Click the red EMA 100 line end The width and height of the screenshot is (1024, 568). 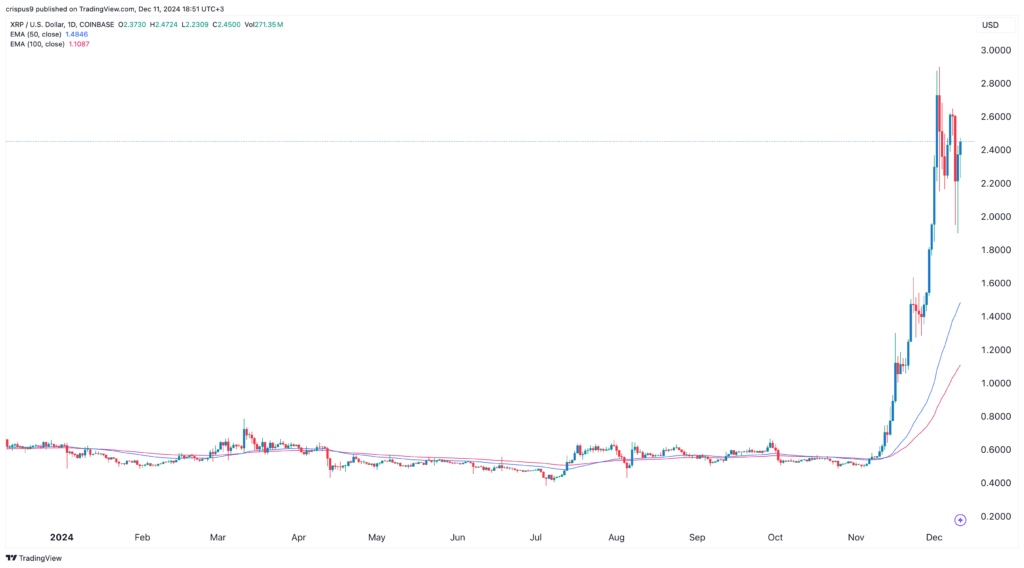coord(960,366)
